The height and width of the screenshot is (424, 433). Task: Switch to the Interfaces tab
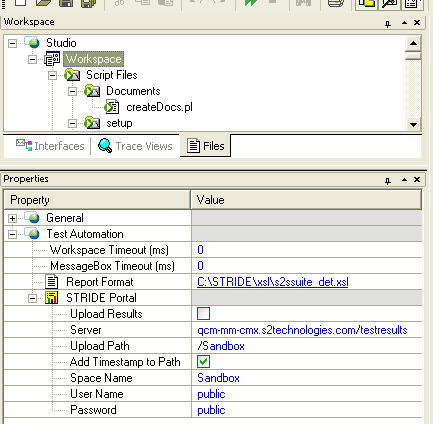coord(50,146)
